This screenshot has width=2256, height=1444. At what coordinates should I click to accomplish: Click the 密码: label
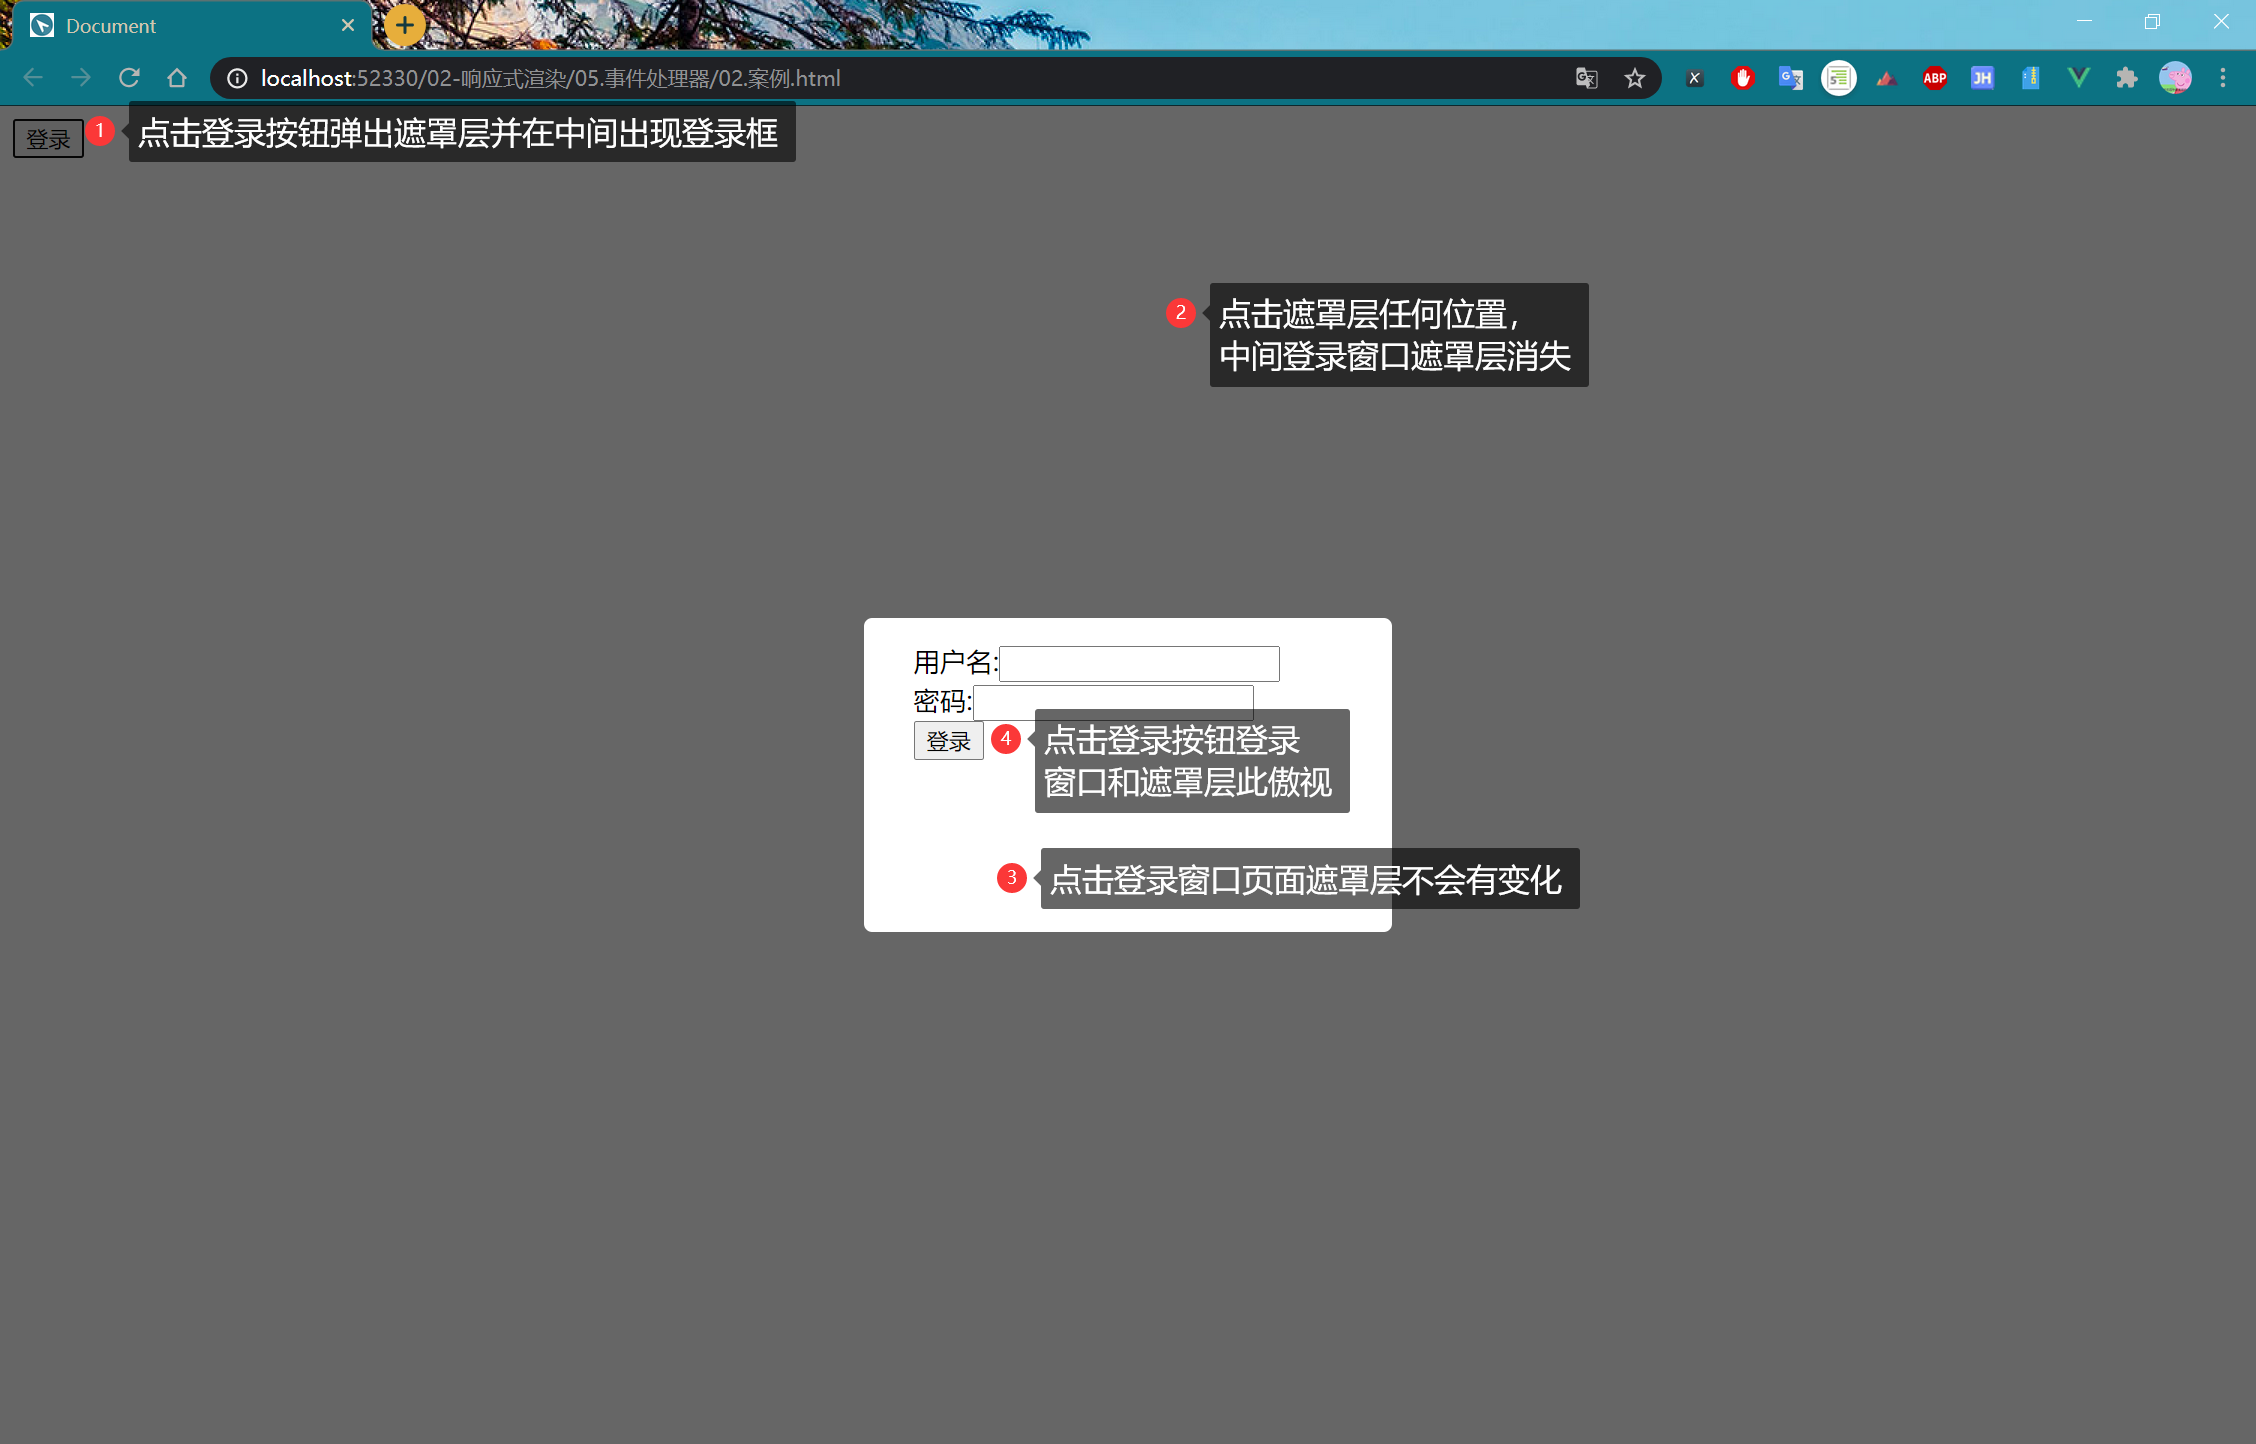[943, 701]
